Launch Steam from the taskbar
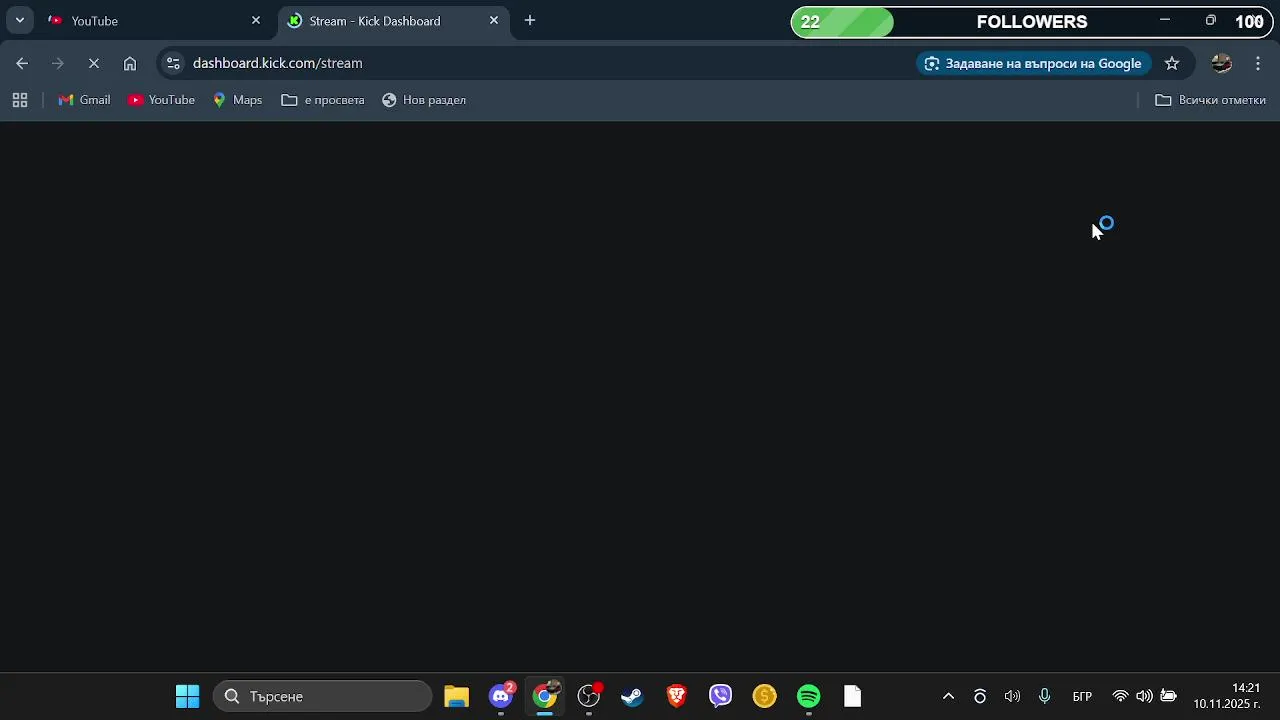The image size is (1280, 720). pyautogui.click(x=632, y=696)
